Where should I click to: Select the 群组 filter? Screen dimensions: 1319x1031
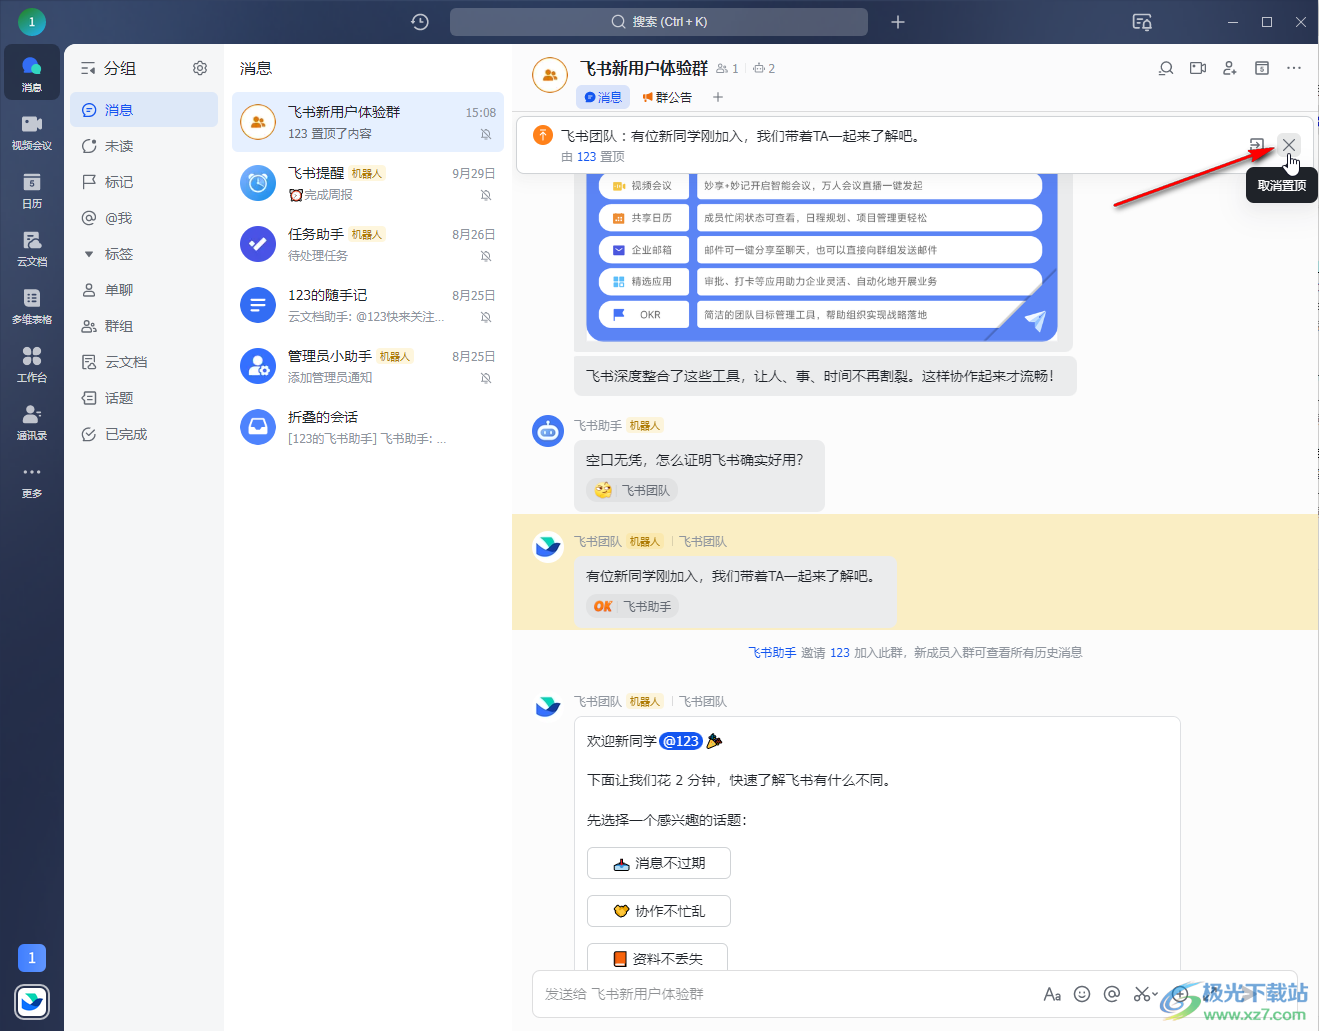(x=144, y=326)
